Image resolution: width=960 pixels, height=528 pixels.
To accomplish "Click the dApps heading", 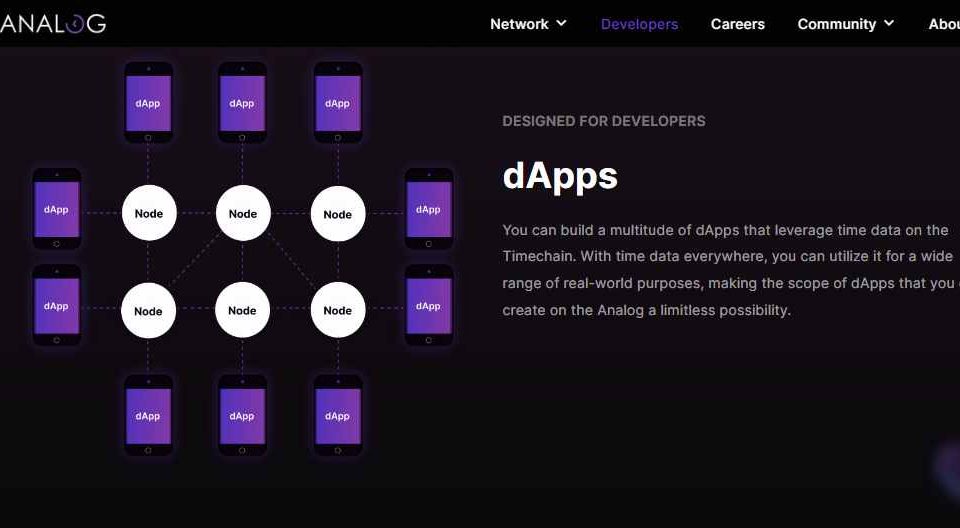I will (560, 176).
